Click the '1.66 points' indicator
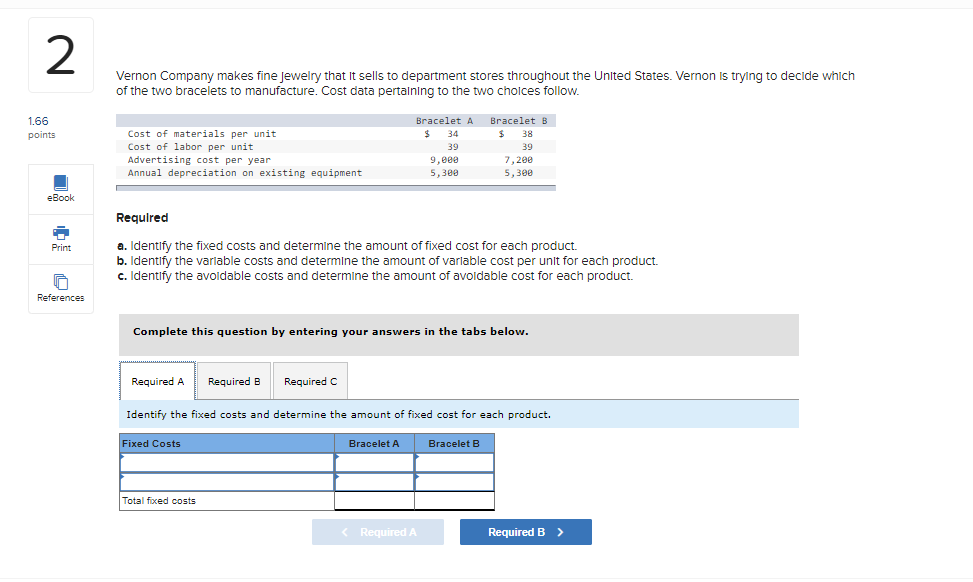The width and height of the screenshot is (973, 582). [38, 127]
